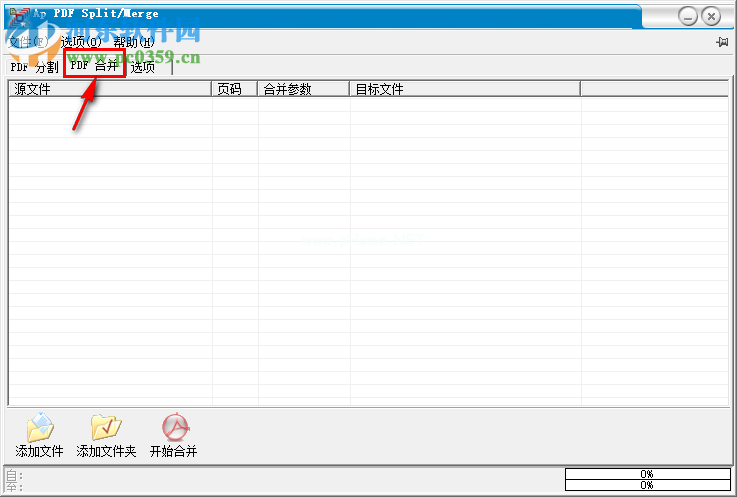Viewport: 737px width, 497px height.
Task: Open the 选项(O) menu
Action: 81,42
